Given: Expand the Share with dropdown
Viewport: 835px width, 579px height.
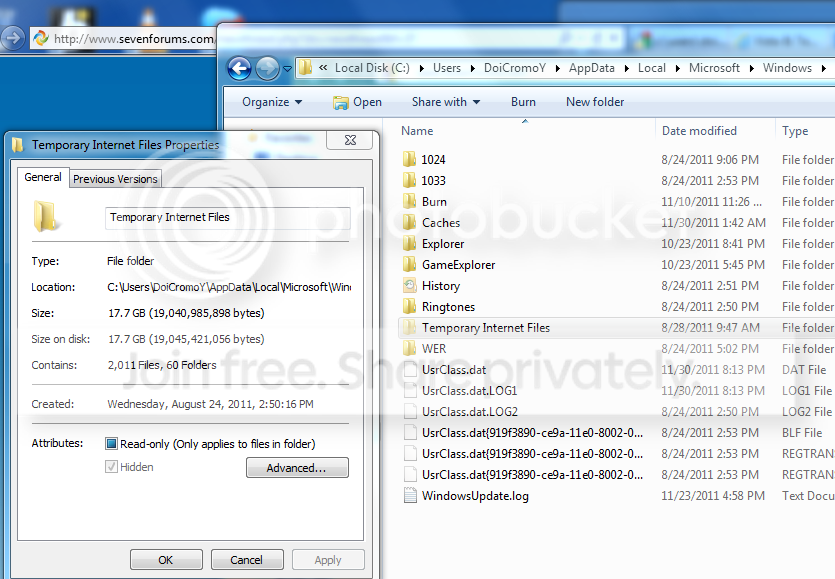Looking at the screenshot, I should [x=446, y=102].
